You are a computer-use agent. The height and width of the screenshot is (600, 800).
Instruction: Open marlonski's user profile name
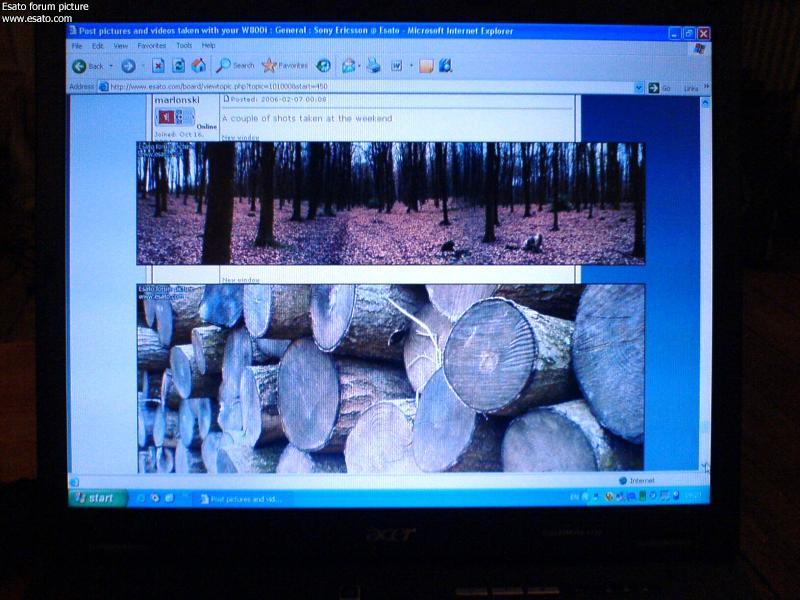177,100
